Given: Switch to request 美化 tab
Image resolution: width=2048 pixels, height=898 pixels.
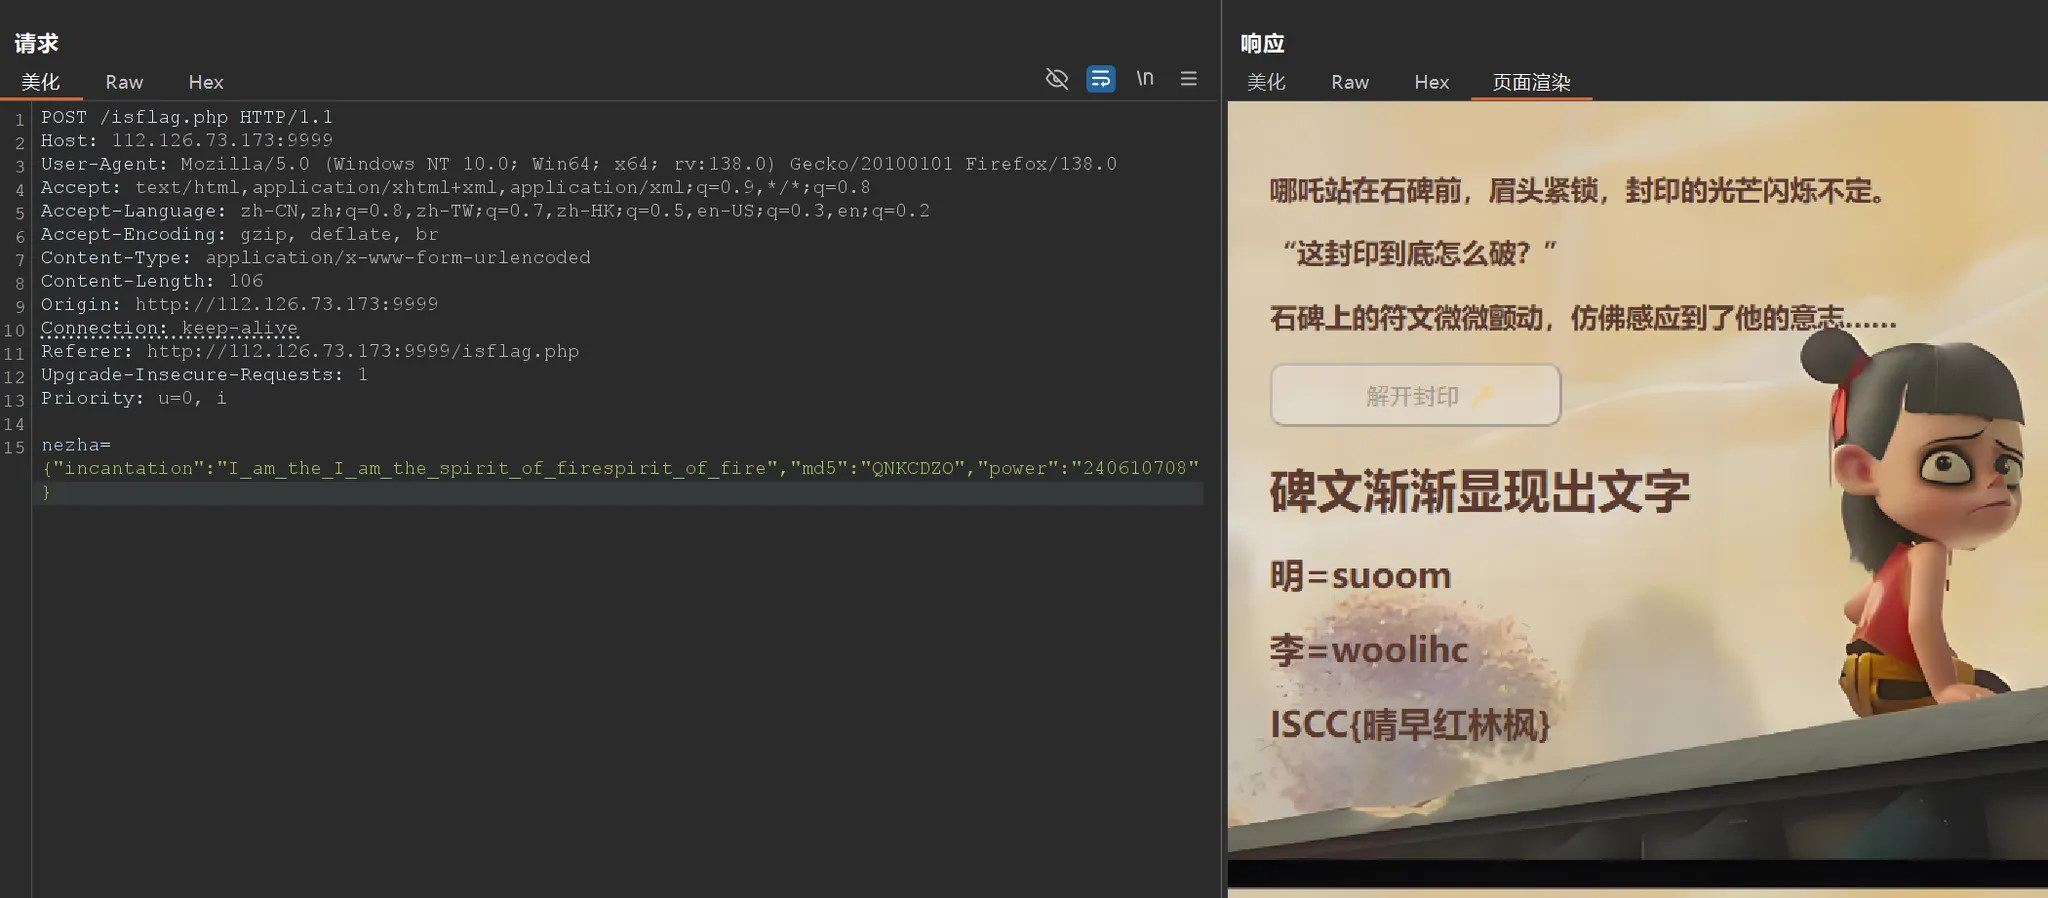Looking at the screenshot, I should coord(41,82).
